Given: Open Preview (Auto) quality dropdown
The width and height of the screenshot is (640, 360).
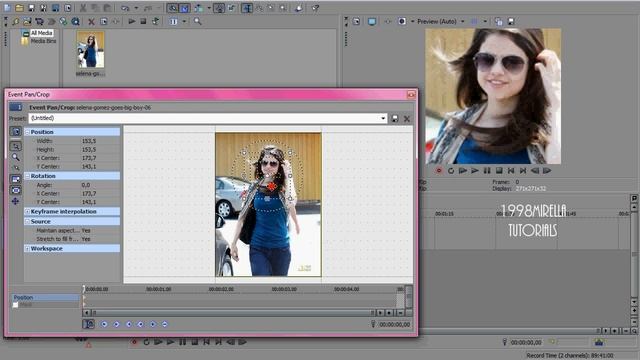Looking at the screenshot, I should click(x=462, y=21).
